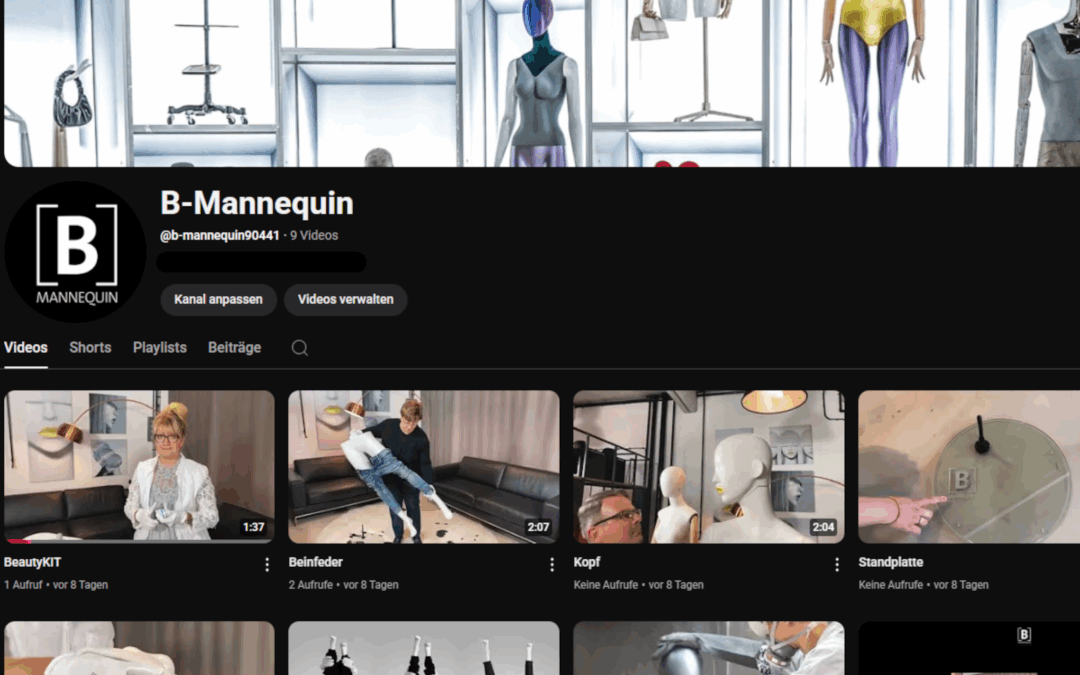Open options menu for Kopf video
The width and height of the screenshot is (1080, 675).
point(837,565)
